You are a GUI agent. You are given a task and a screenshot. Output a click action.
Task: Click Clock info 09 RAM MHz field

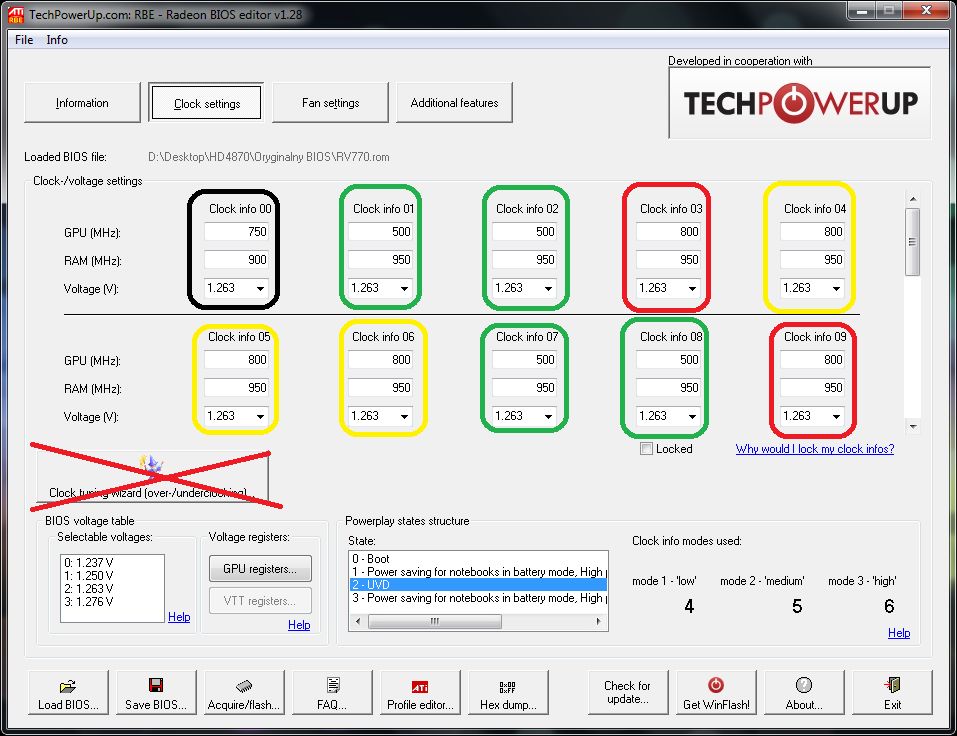coord(812,388)
